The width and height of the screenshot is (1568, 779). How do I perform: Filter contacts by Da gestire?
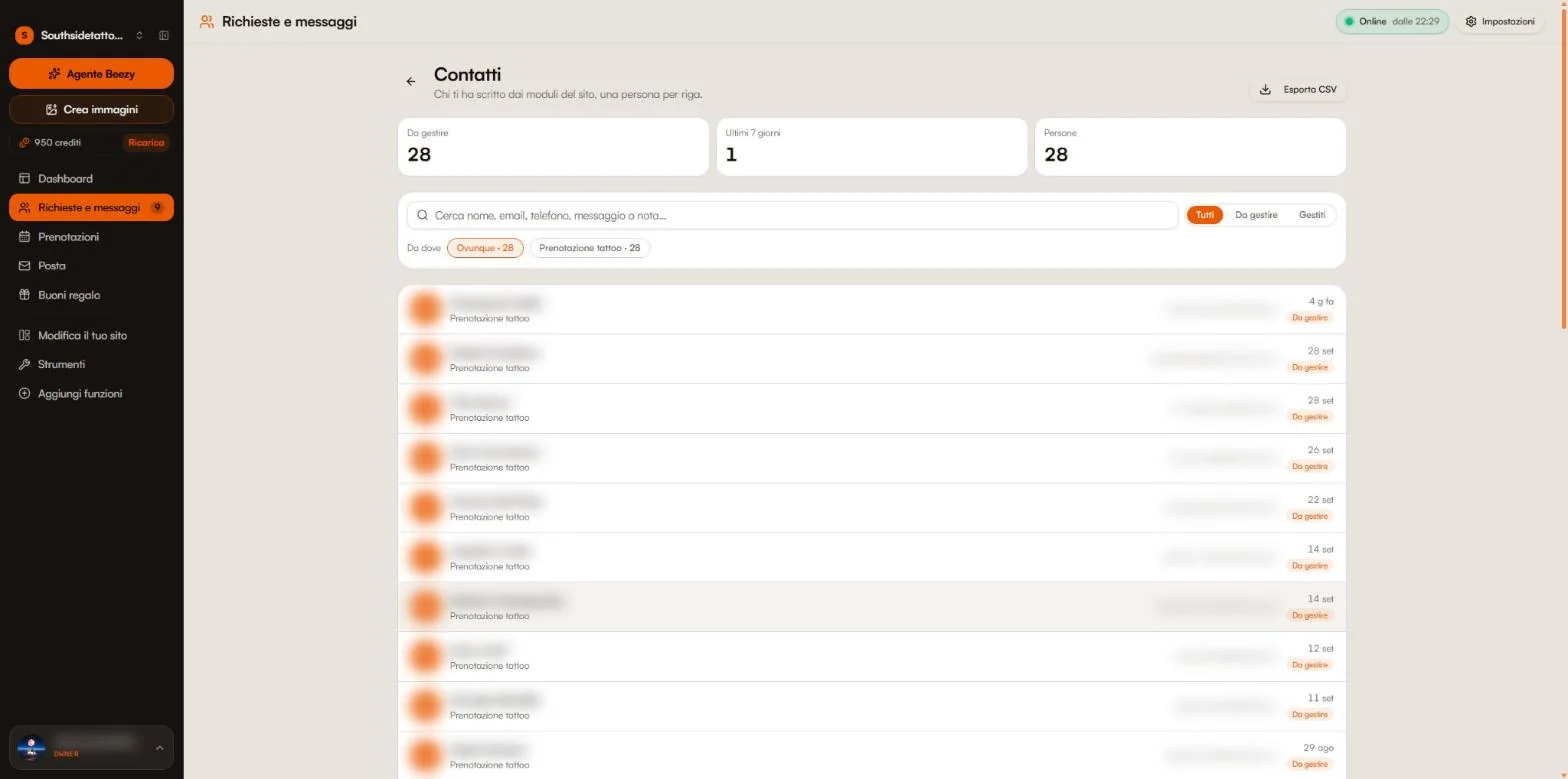pos(1256,215)
